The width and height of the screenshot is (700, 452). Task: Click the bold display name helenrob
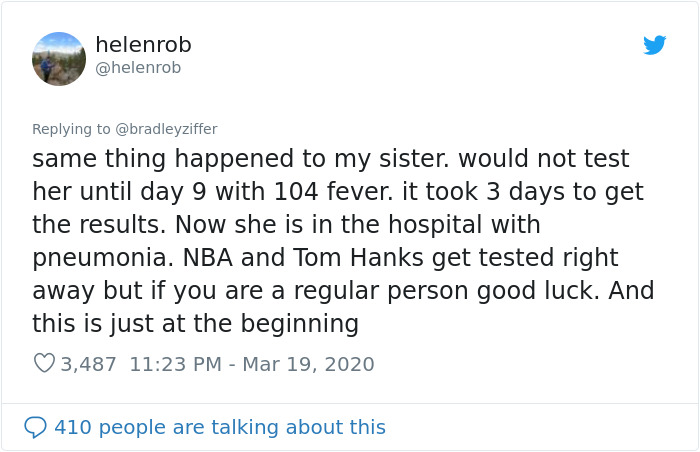143,45
